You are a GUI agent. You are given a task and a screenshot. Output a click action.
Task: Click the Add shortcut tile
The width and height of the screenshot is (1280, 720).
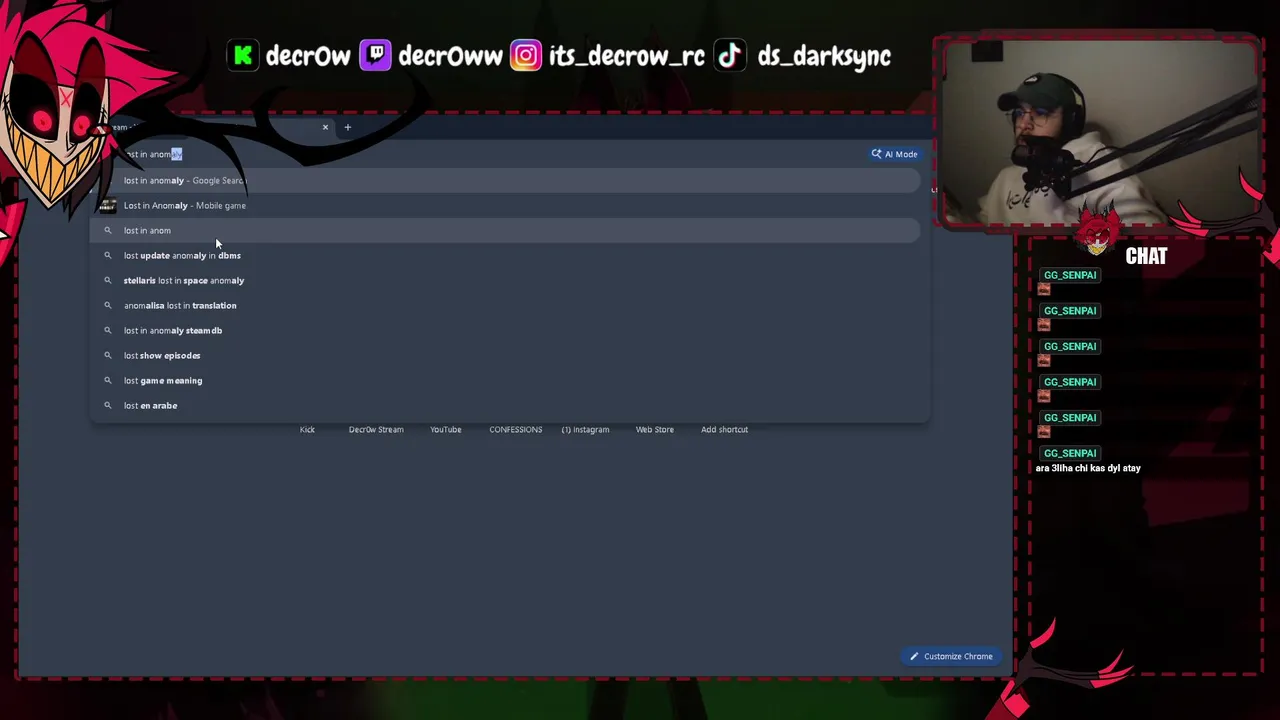(x=724, y=429)
